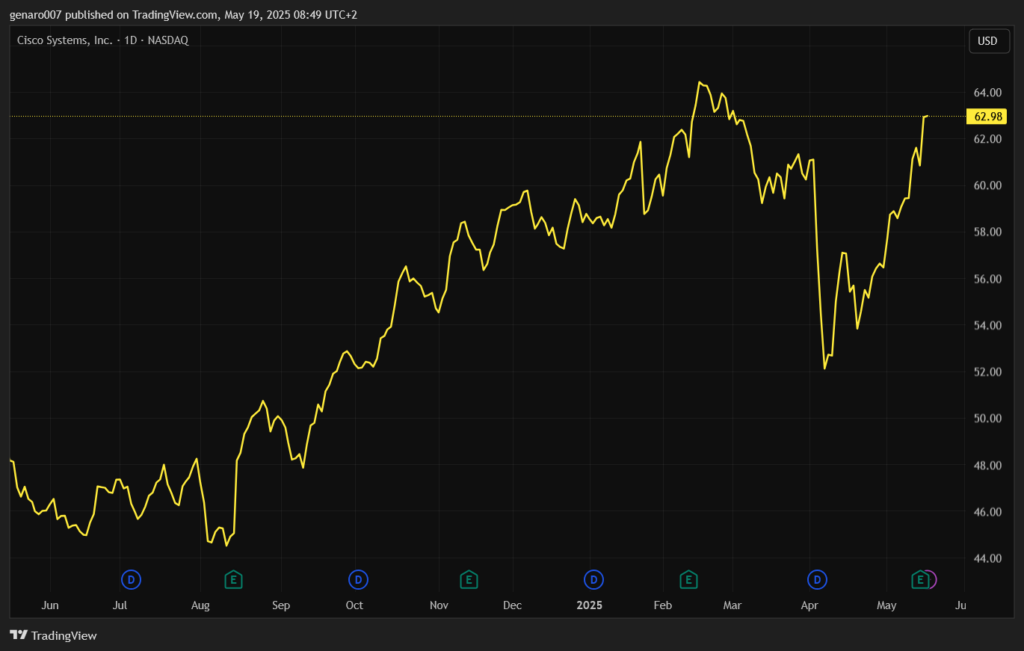Click the 62.98 current price label

point(988,116)
